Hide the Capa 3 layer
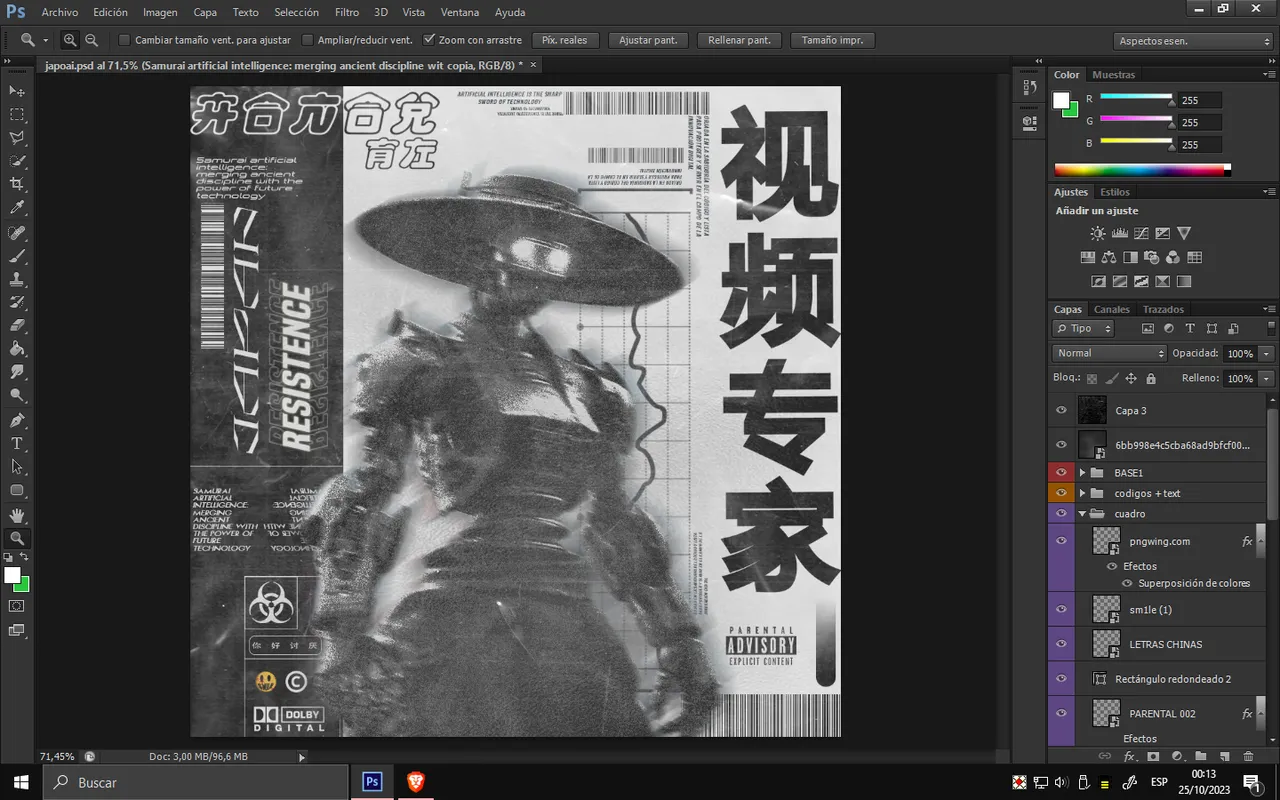The image size is (1280, 800). (1061, 410)
